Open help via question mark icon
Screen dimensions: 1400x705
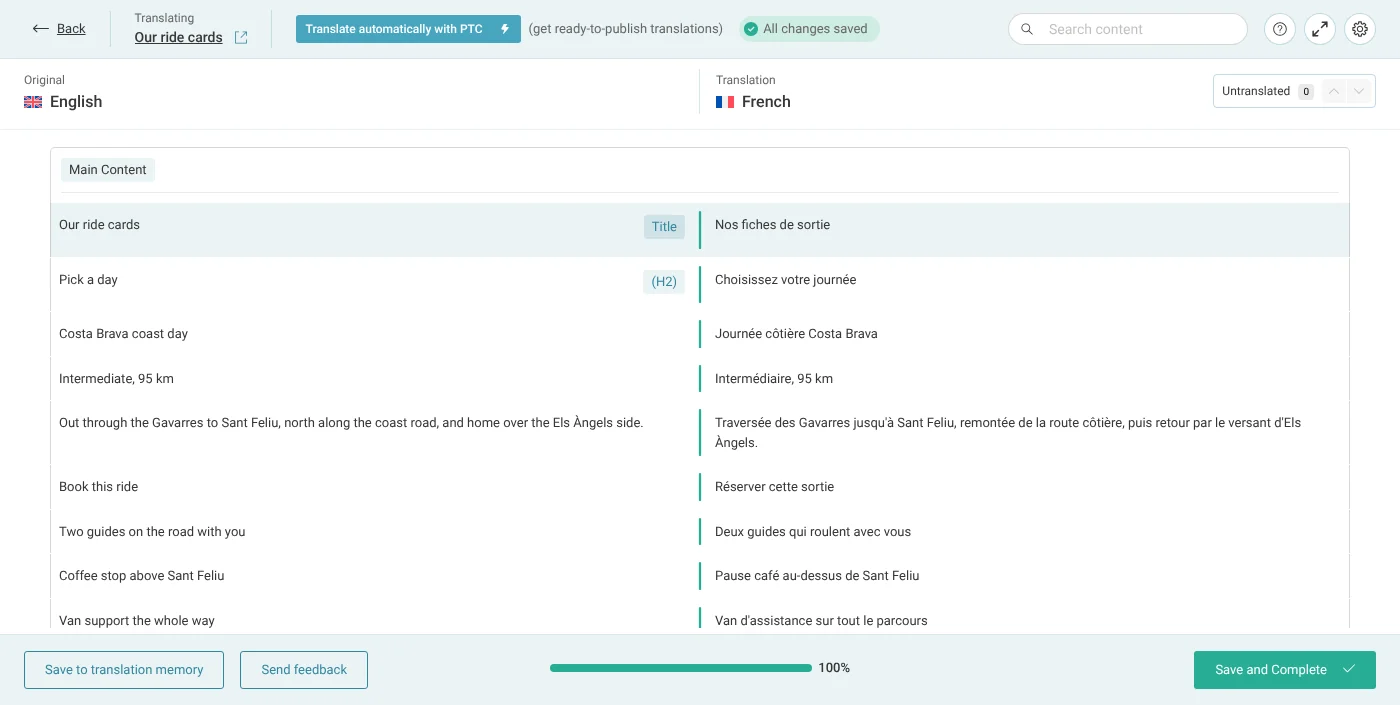(x=1280, y=29)
